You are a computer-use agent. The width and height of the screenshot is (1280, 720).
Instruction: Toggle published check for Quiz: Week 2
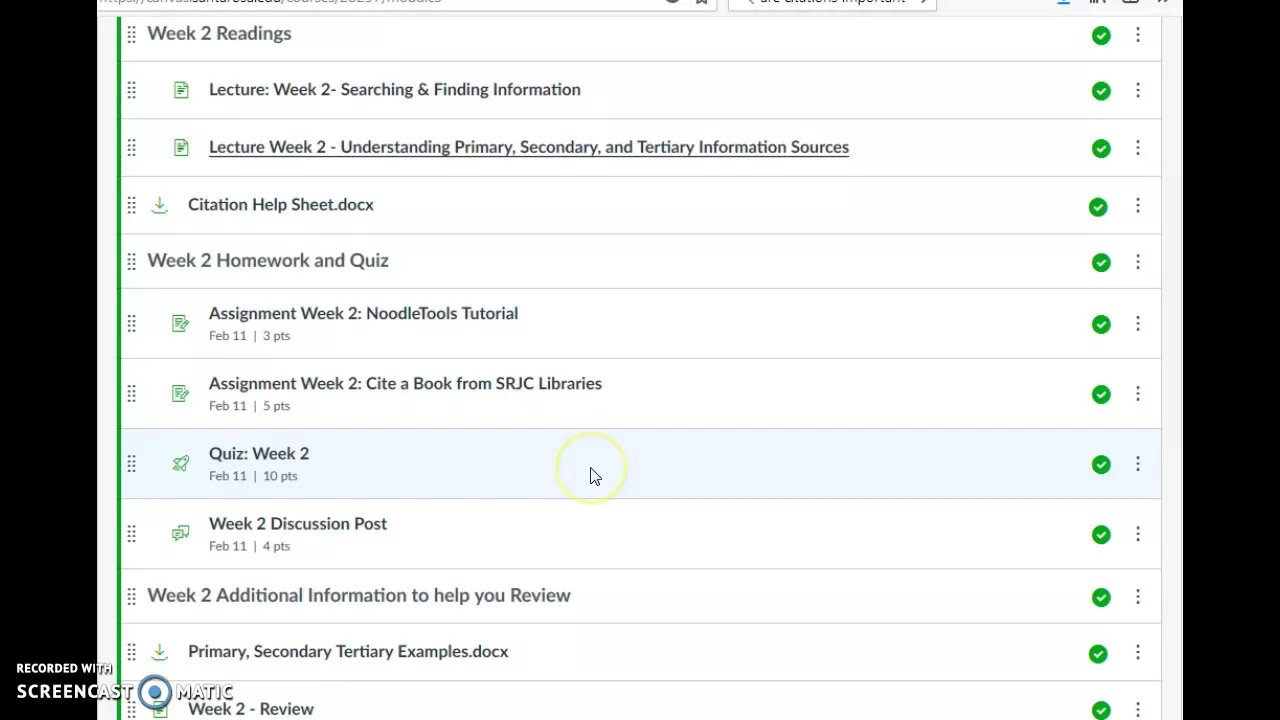coord(1101,465)
